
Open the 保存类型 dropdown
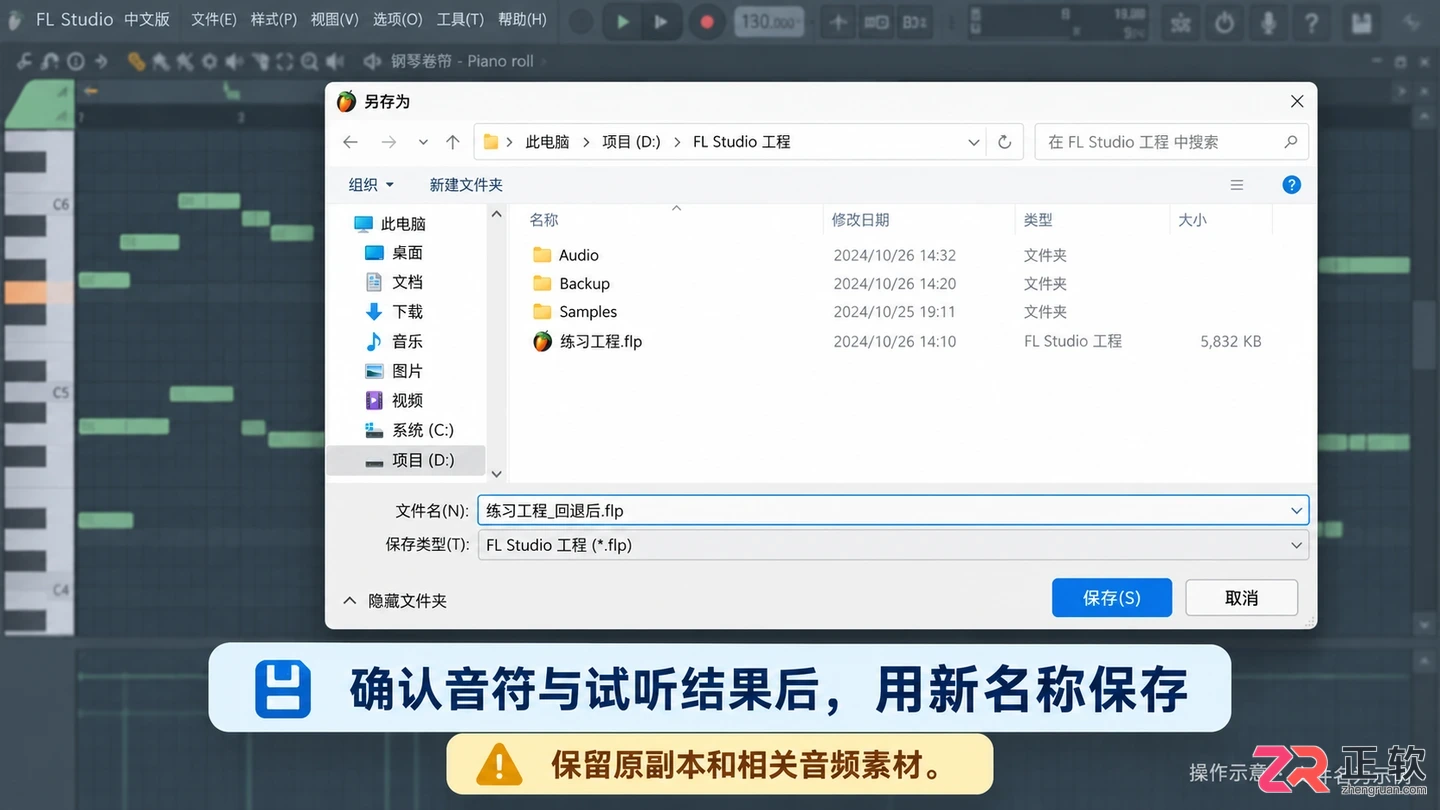893,545
